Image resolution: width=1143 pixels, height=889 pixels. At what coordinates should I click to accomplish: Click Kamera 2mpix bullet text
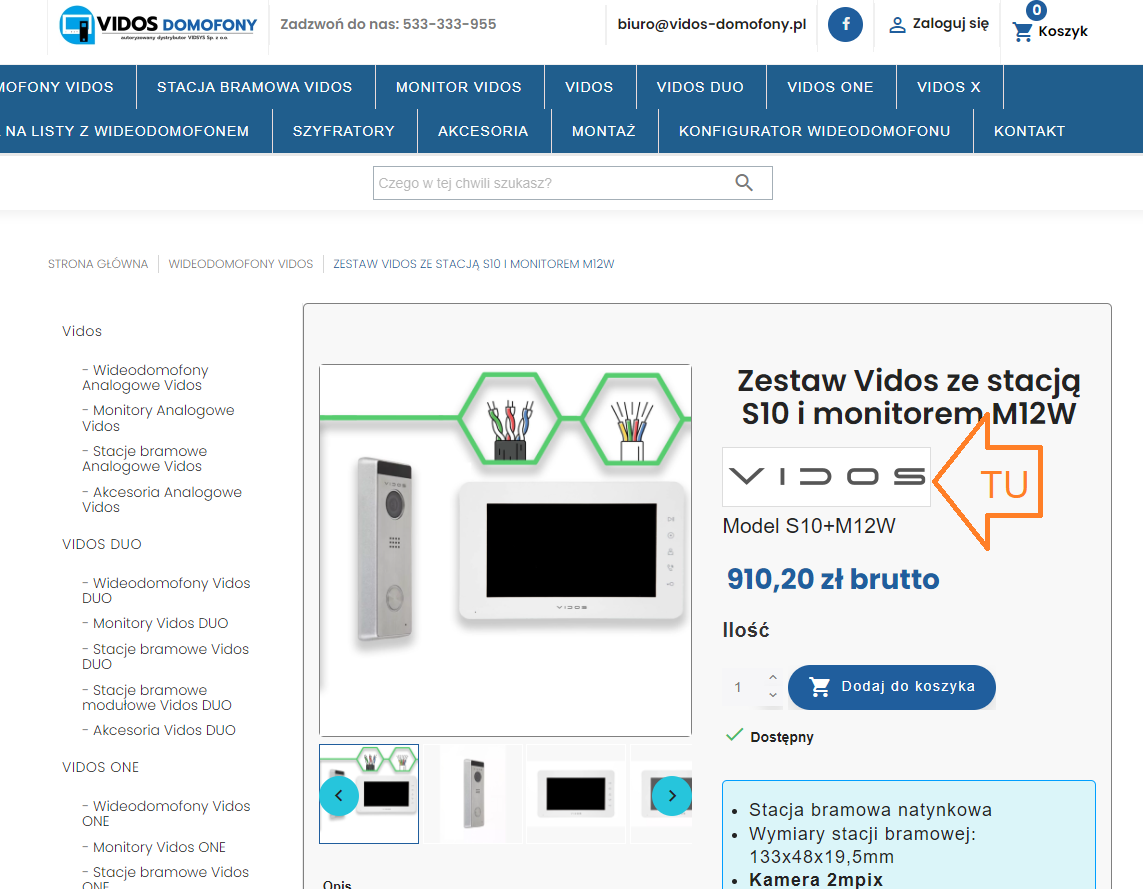click(816, 880)
